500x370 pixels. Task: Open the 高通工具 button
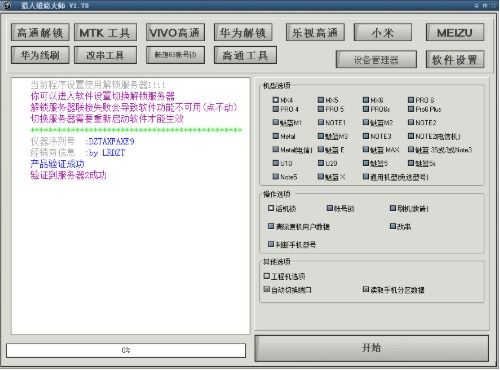(x=245, y=55)
